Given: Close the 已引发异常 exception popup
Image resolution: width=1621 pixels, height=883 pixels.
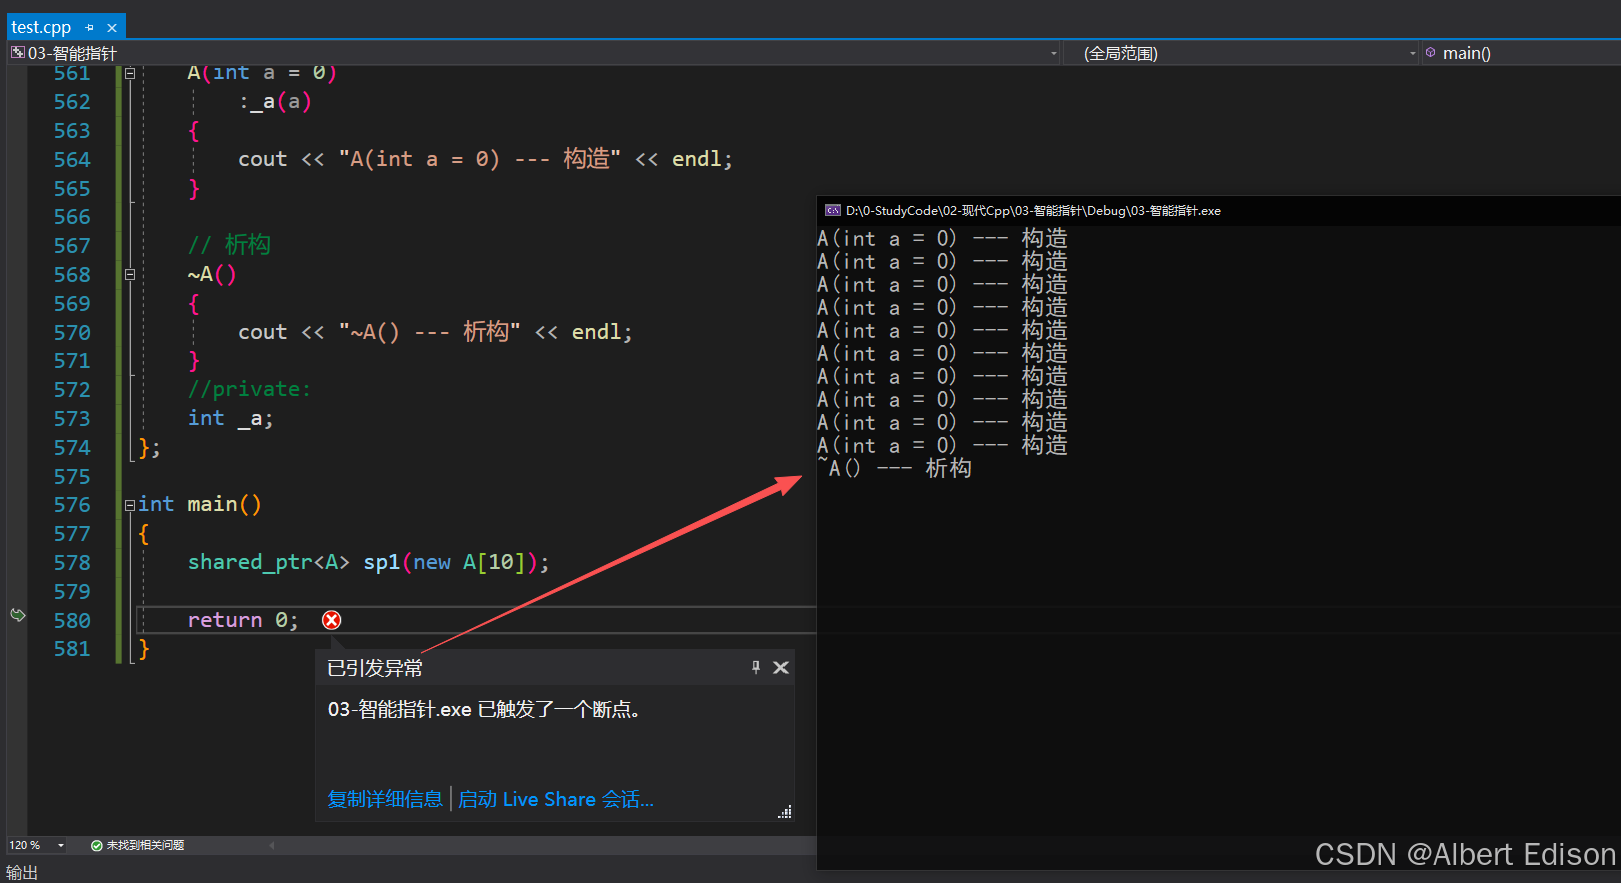Looking at the screenshot, I should click(x=781, y=667).
